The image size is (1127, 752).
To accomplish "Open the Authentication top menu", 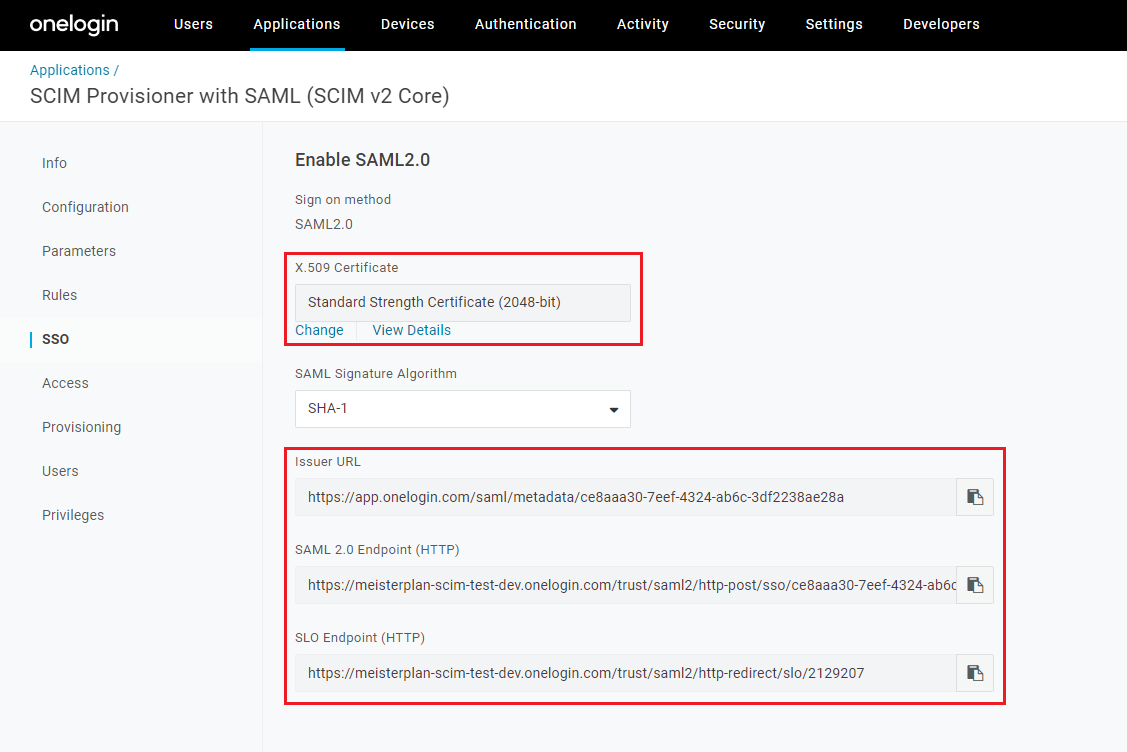I will pos(525,24).
